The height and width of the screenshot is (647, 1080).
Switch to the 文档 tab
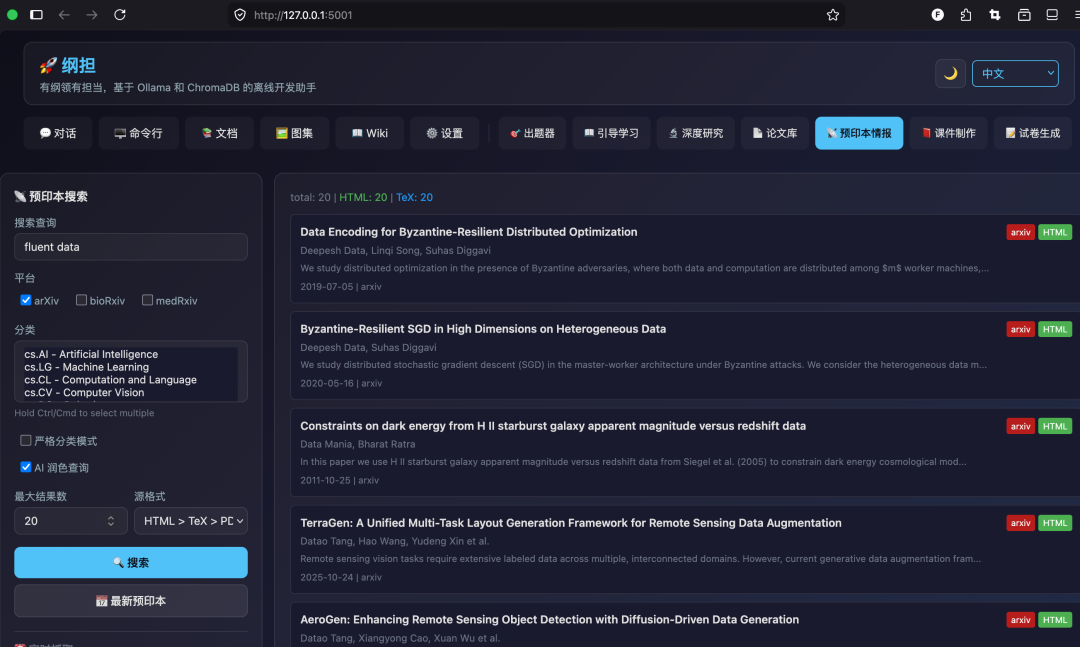tap(220, 133)
